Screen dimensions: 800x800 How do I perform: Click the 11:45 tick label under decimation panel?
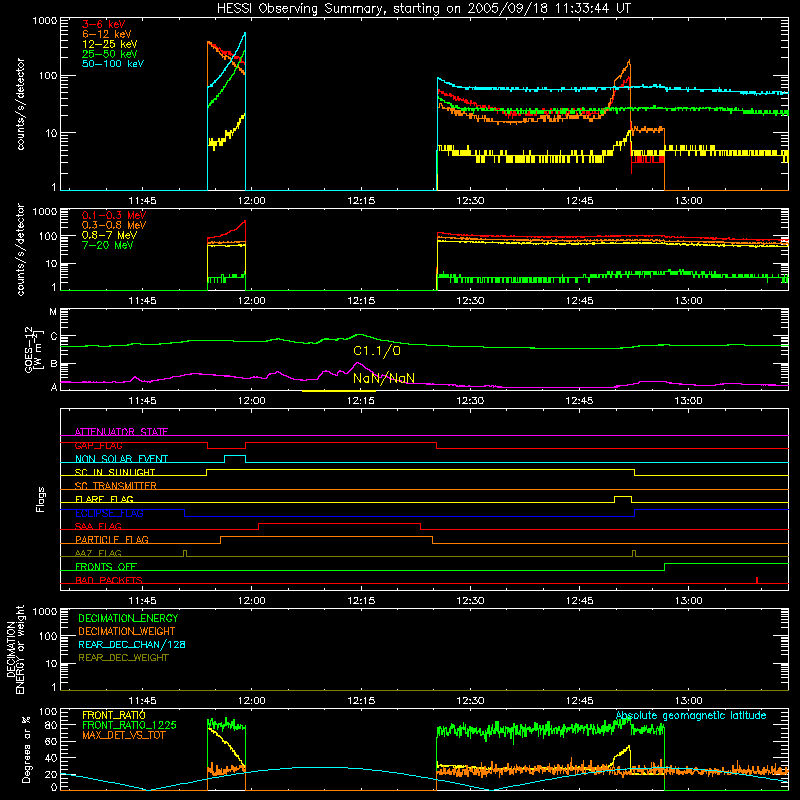point(142,701)
